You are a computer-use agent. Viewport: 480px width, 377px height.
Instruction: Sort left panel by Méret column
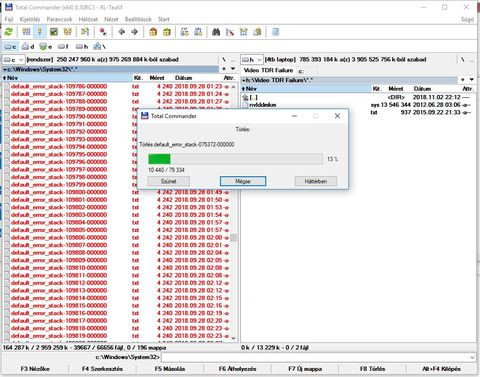157,78
